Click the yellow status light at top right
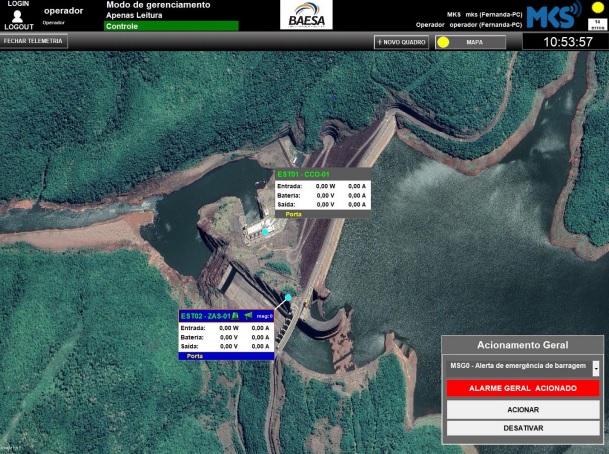The image size is (609, 454). tap(598, 8)
